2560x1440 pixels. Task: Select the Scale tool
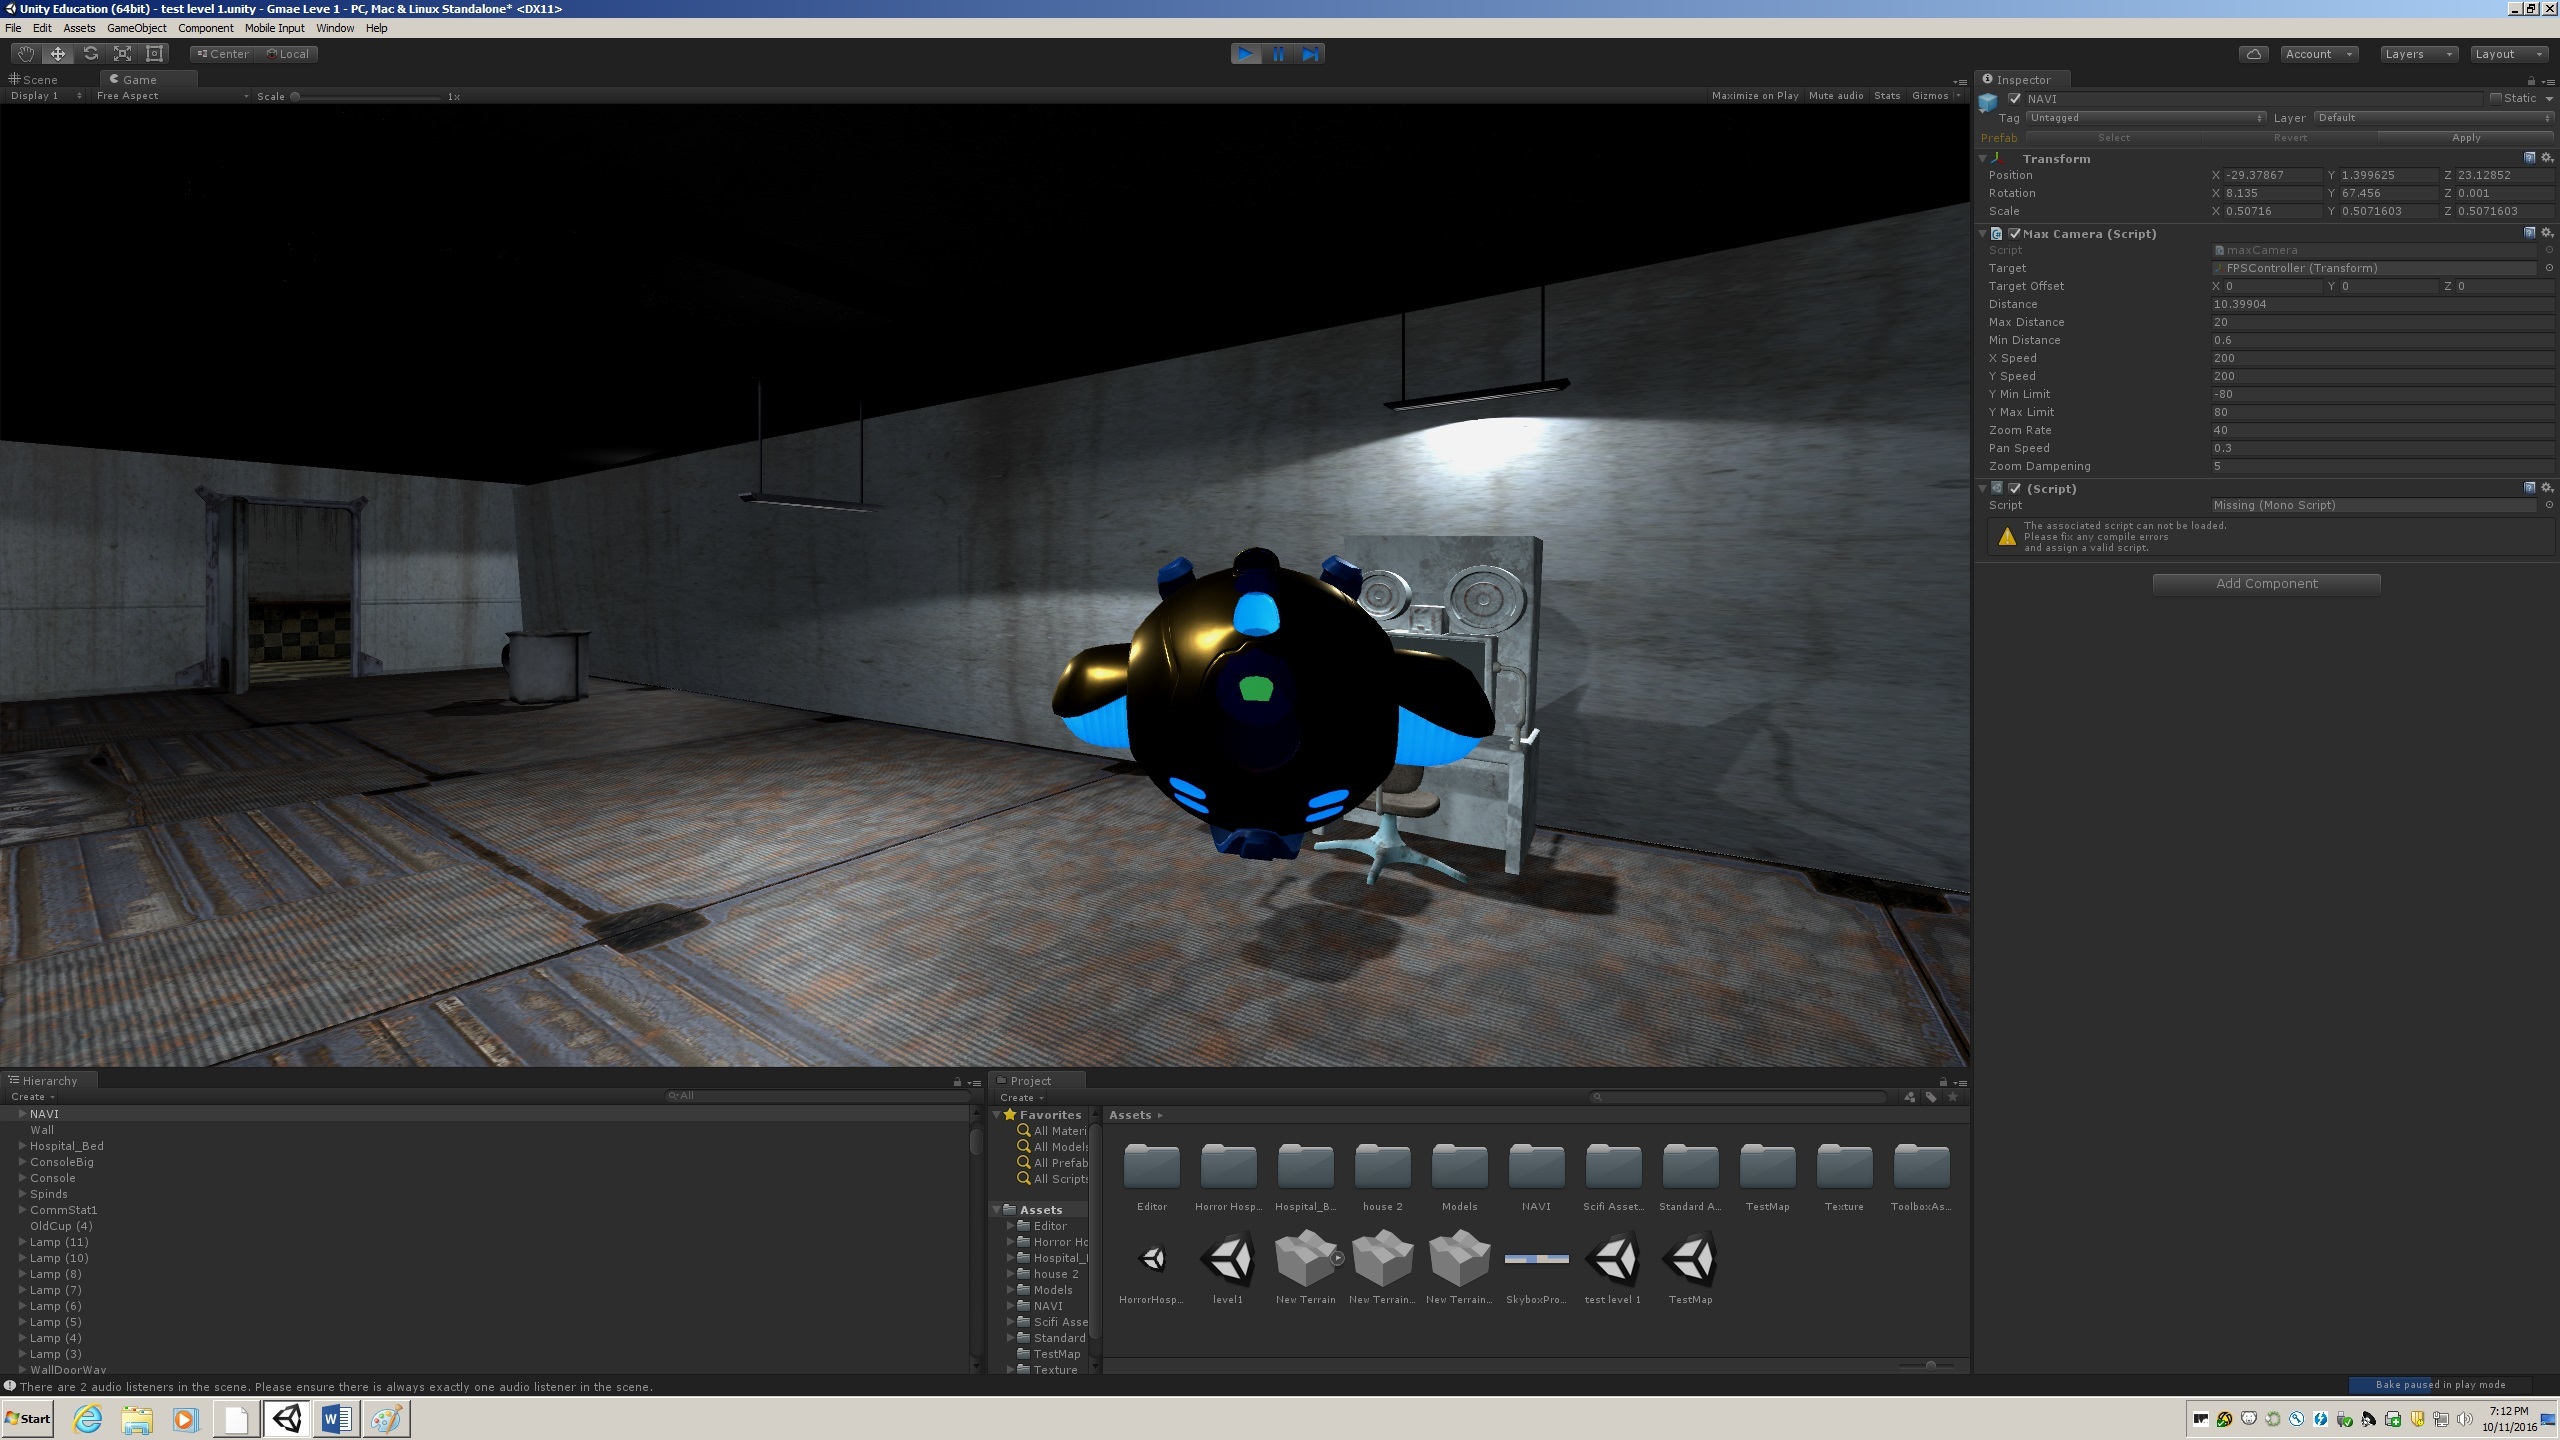pos(122,54)
